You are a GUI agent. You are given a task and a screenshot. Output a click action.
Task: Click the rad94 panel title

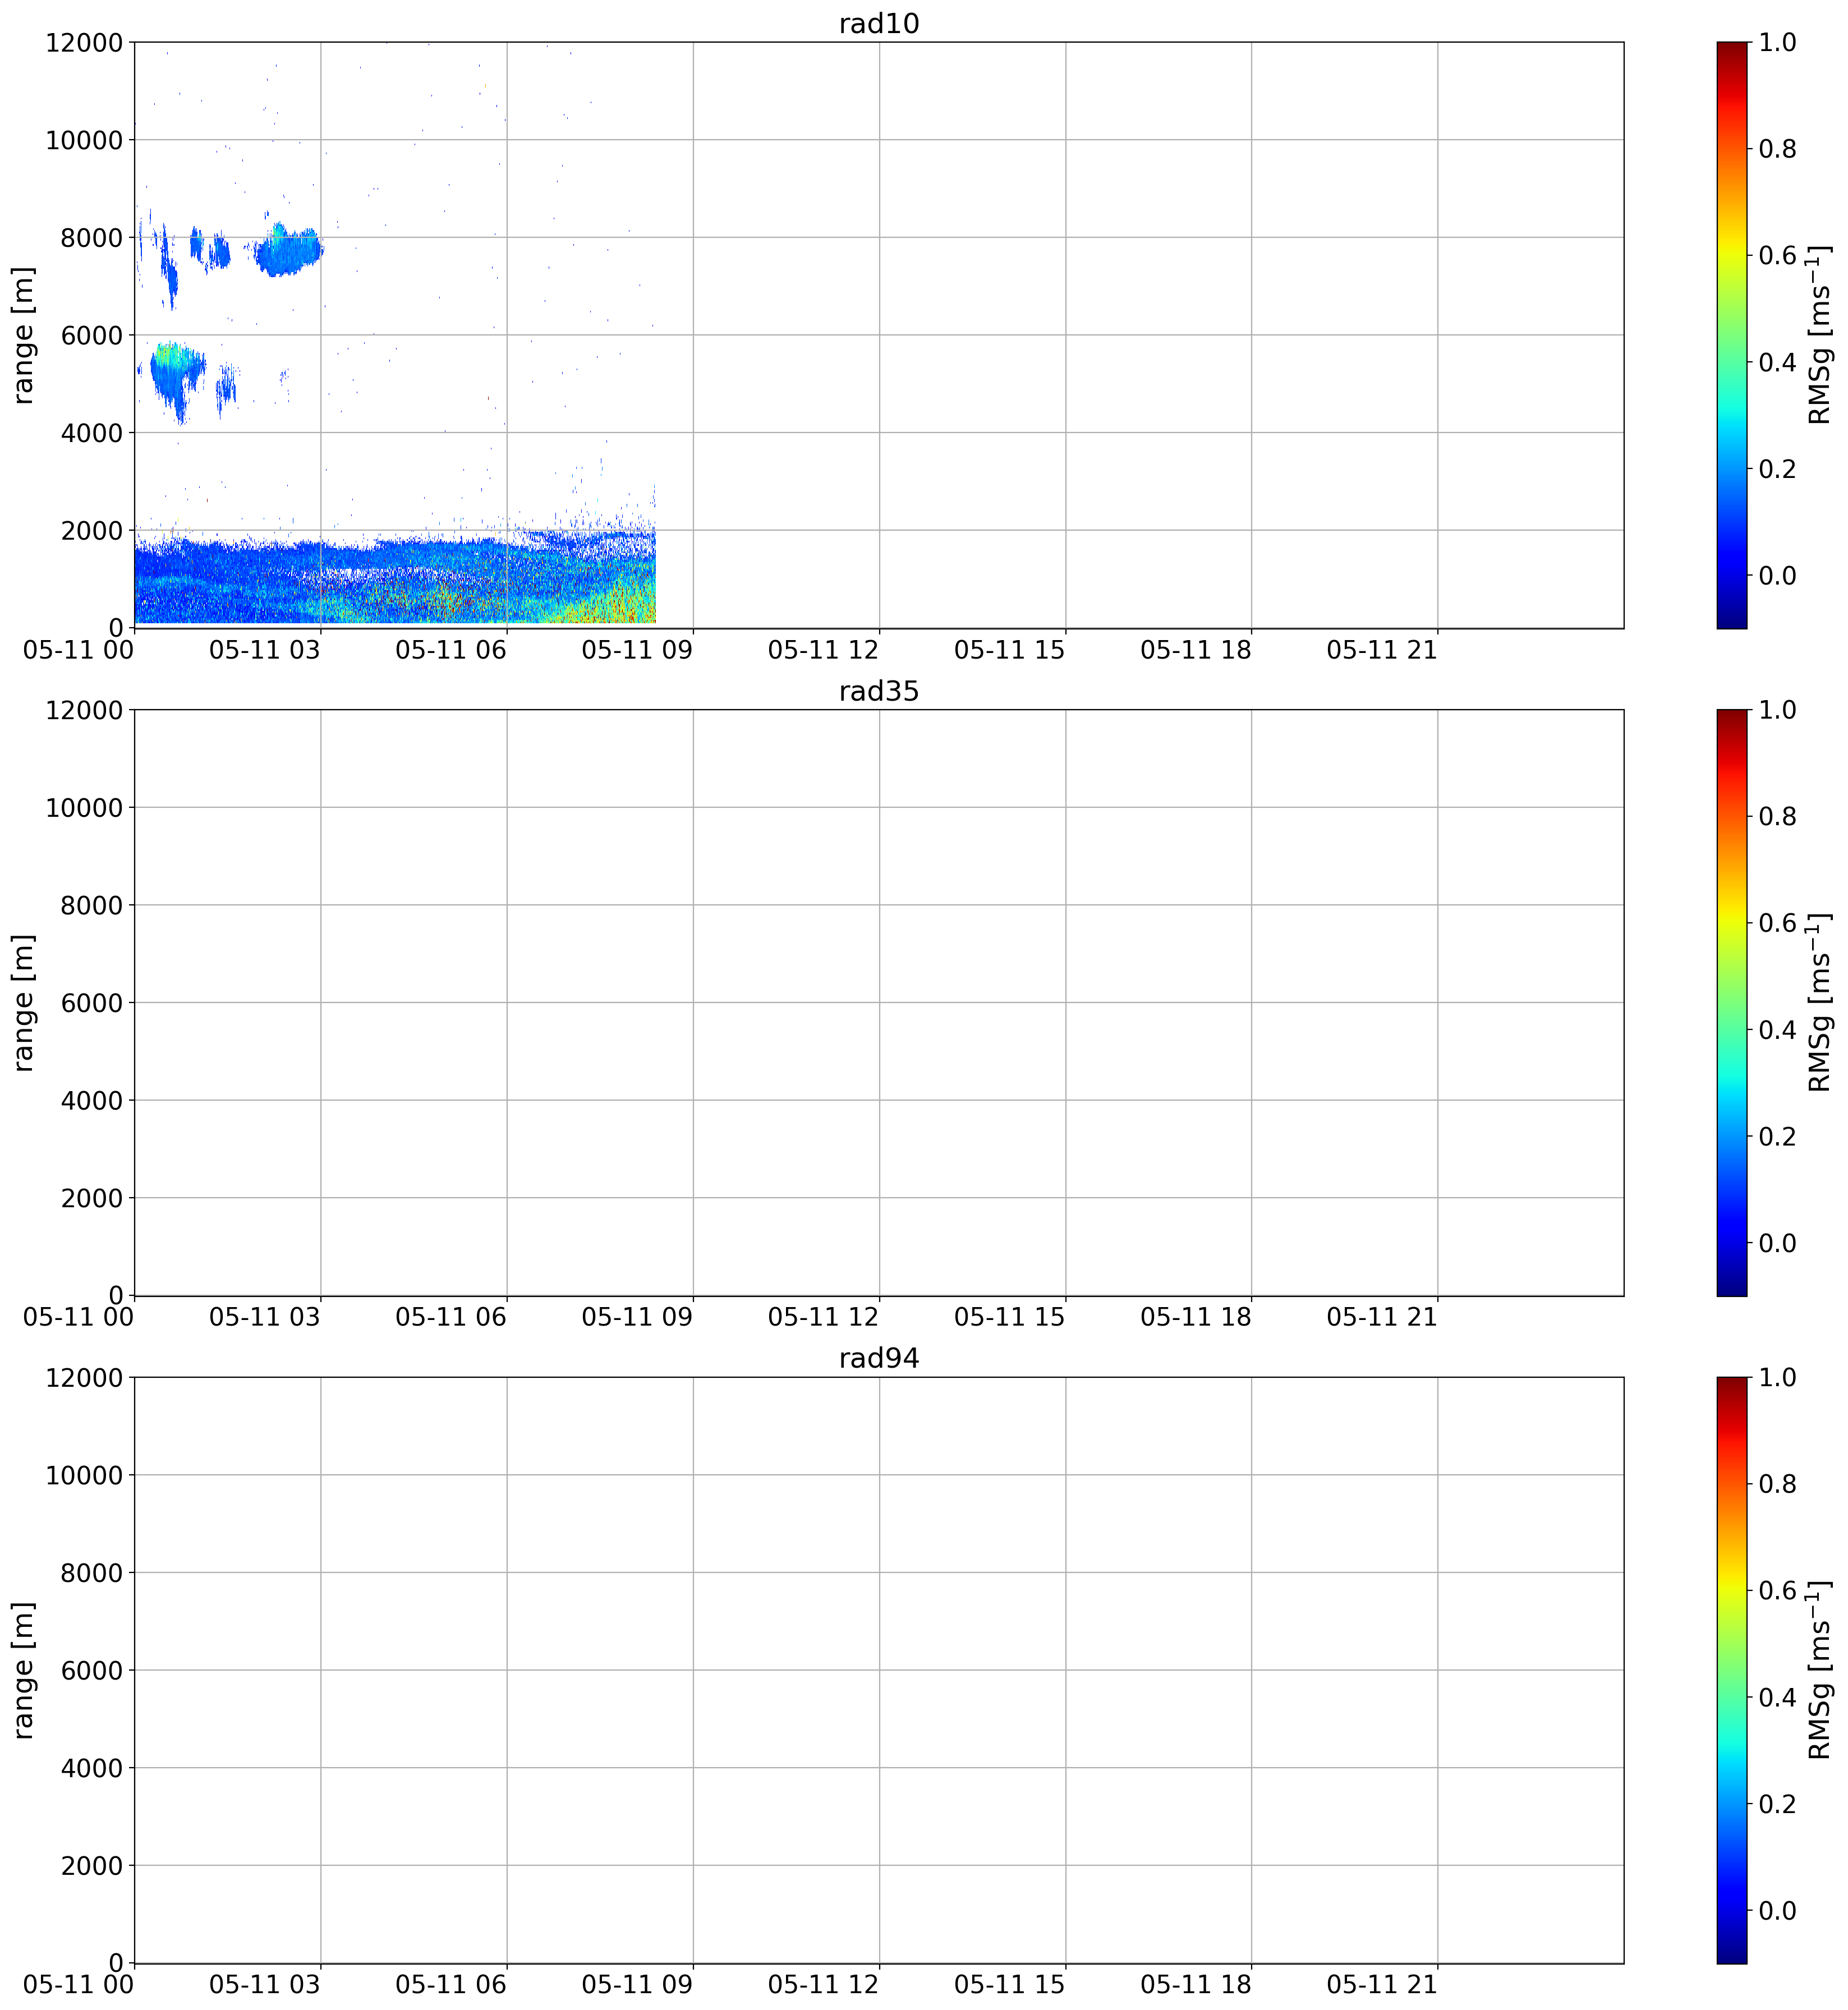click(x=878, y=1358)
